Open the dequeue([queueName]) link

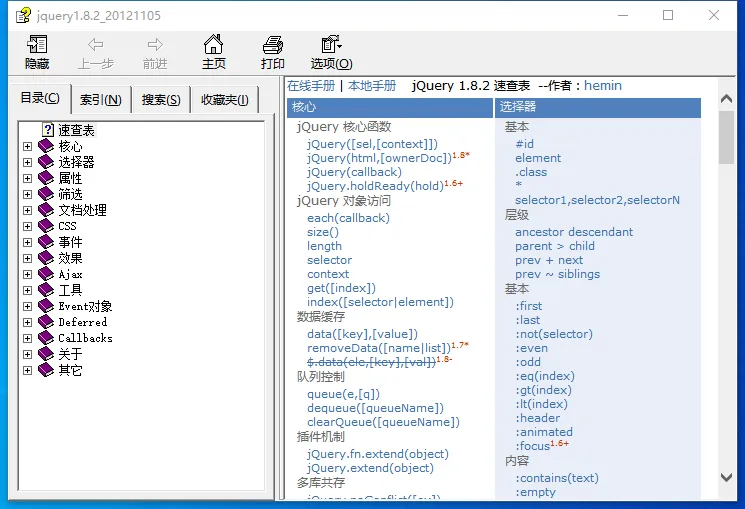pos(375,408)
